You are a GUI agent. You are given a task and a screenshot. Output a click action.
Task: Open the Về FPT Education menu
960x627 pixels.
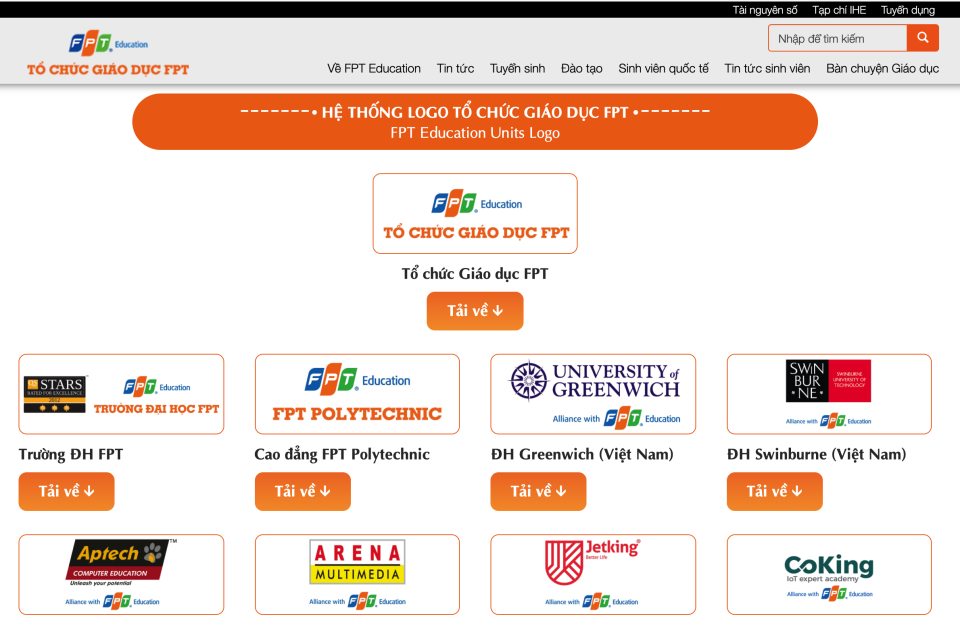point(374,69)
